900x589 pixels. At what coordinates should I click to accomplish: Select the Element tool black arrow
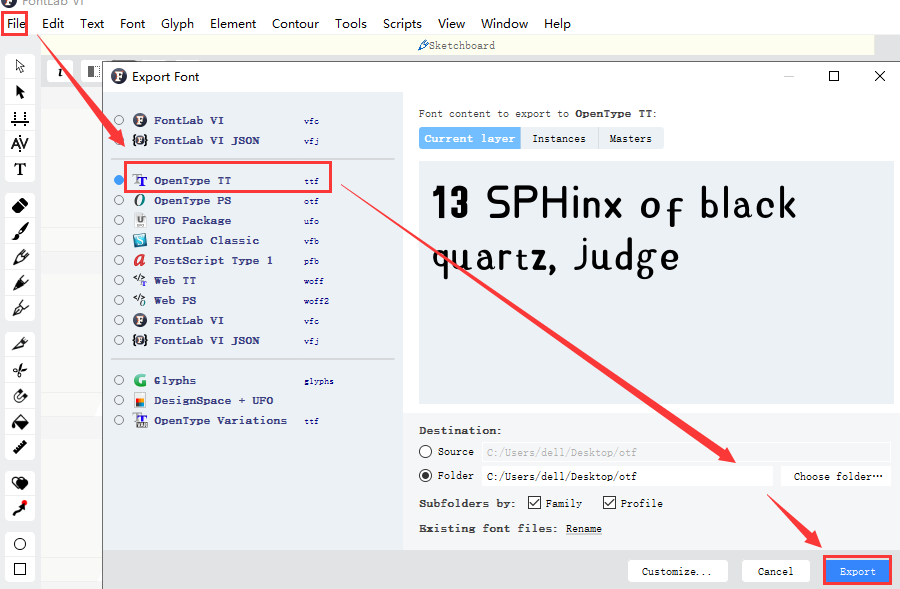20,92
